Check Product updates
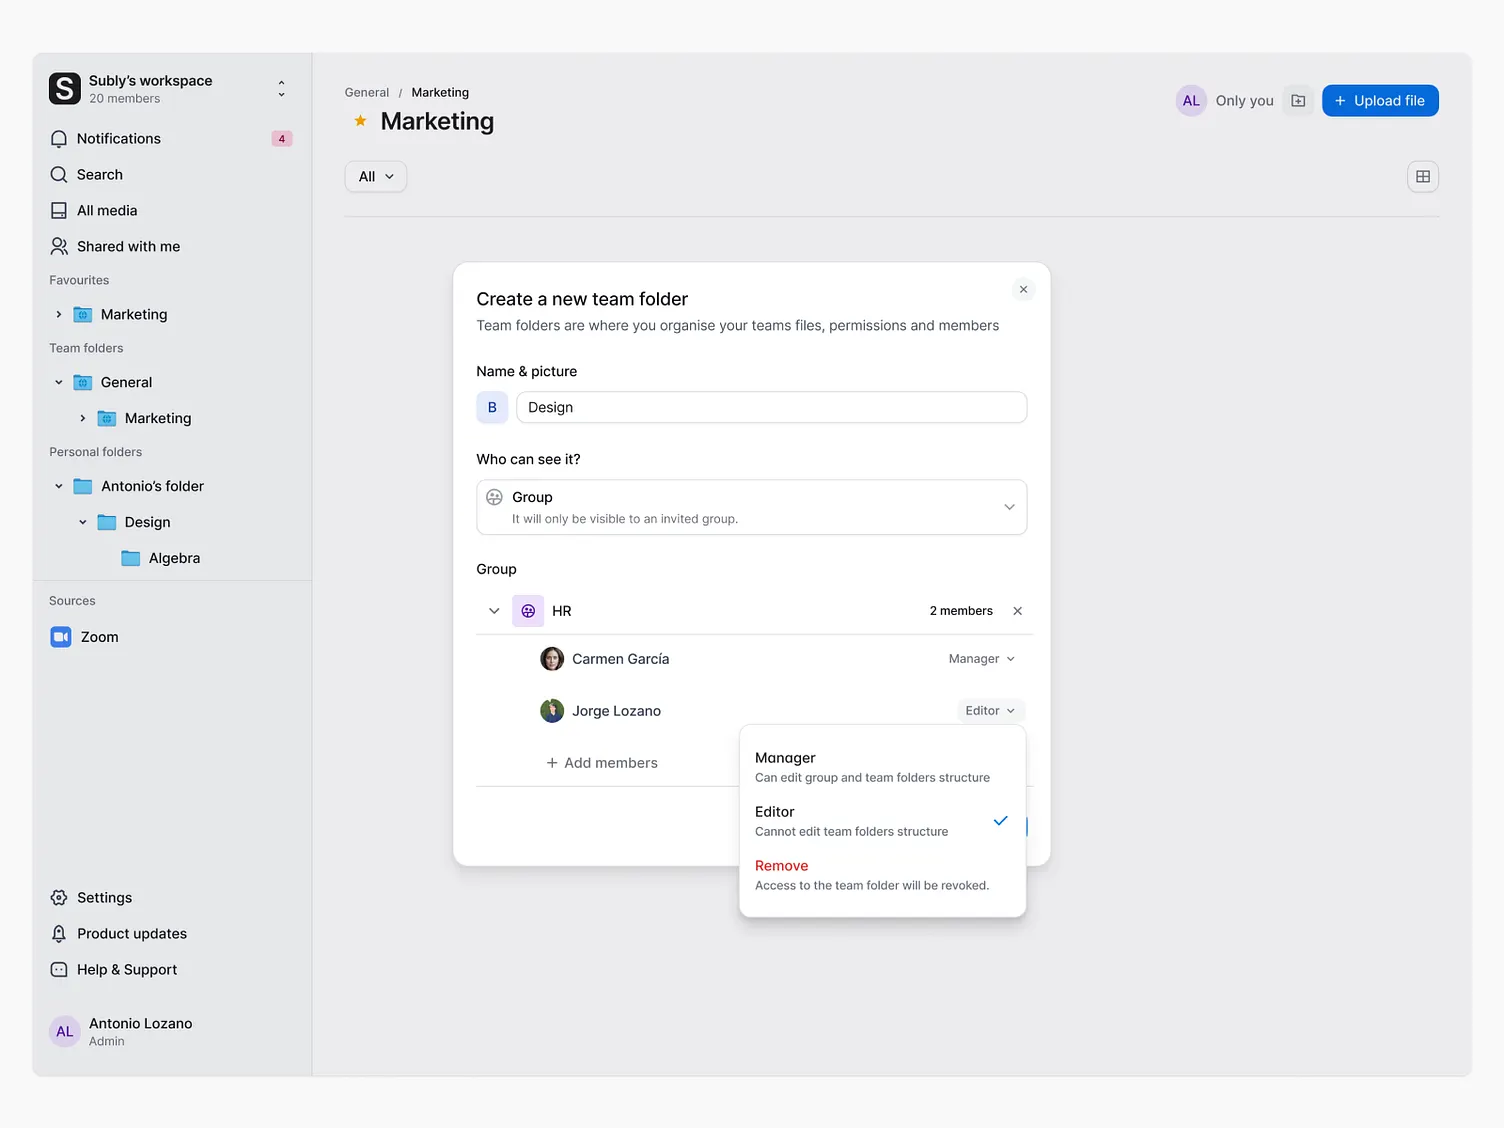This screenshot has width=1504, height=1128. 131,933
